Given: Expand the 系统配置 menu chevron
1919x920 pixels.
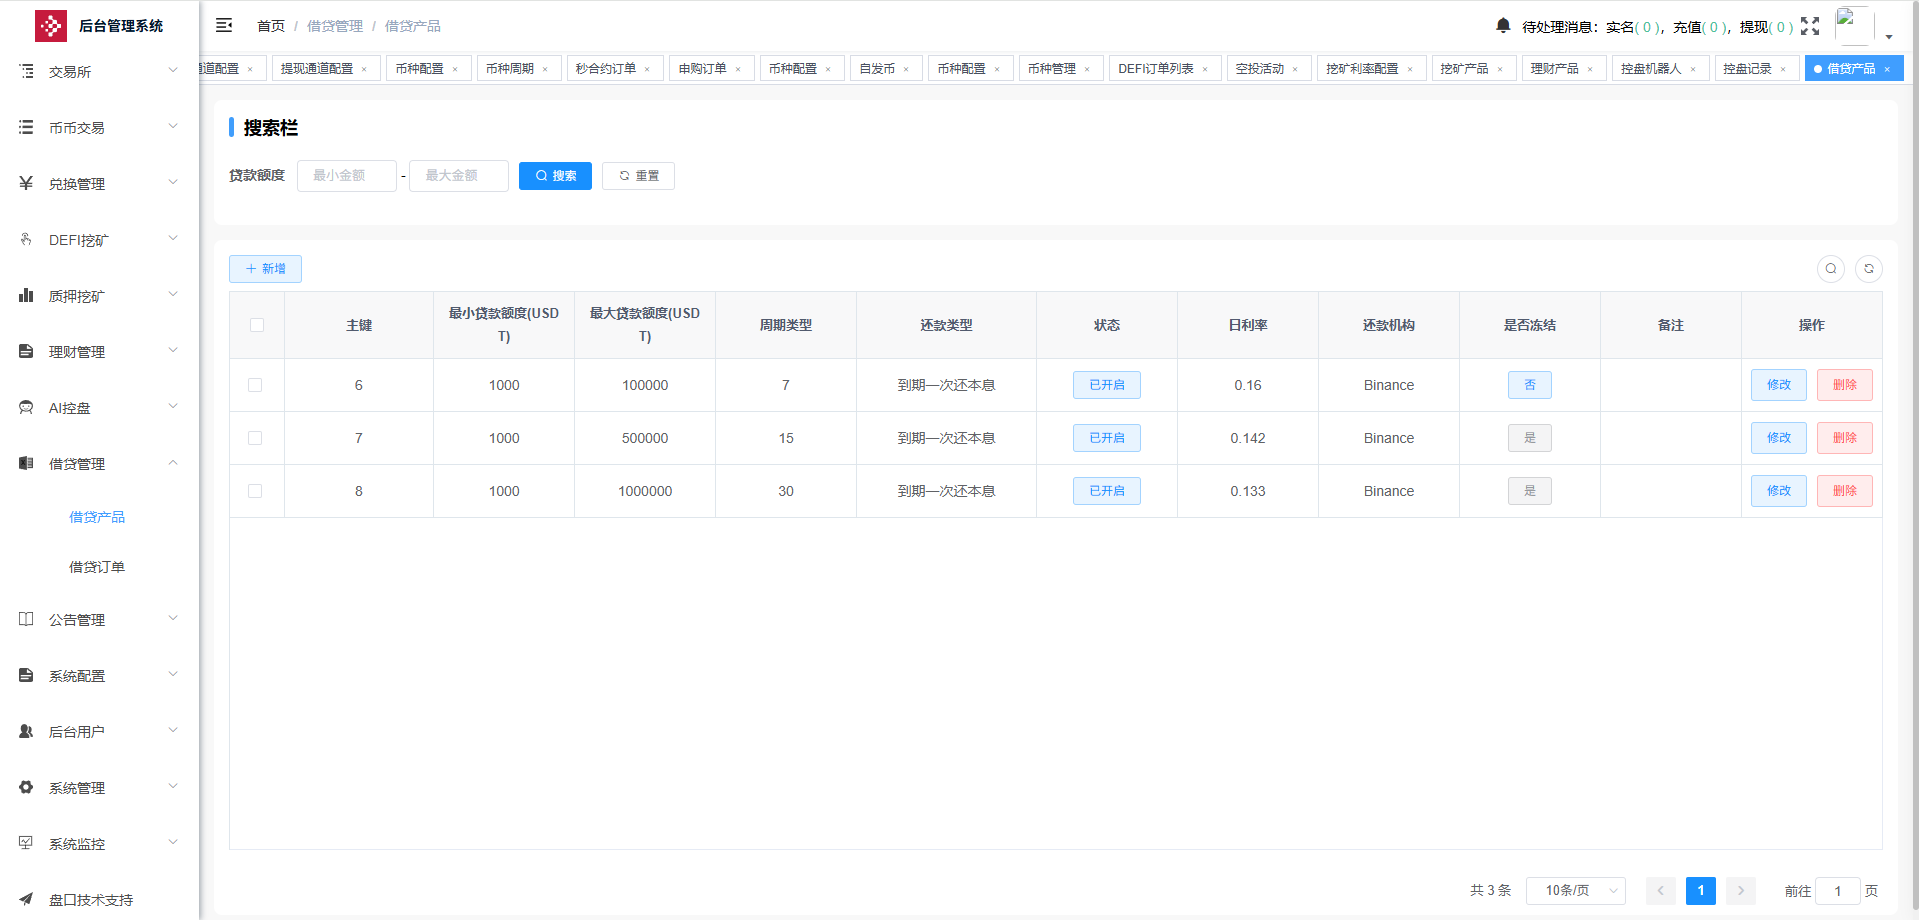Looking at the screenshot, I should [173, 674].
